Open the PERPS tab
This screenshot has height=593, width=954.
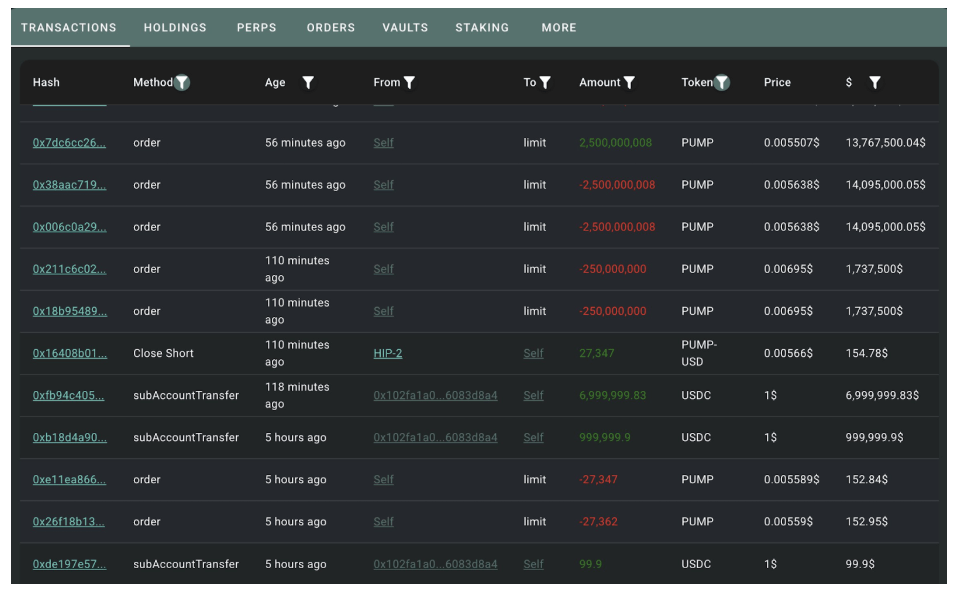[256, 27]
